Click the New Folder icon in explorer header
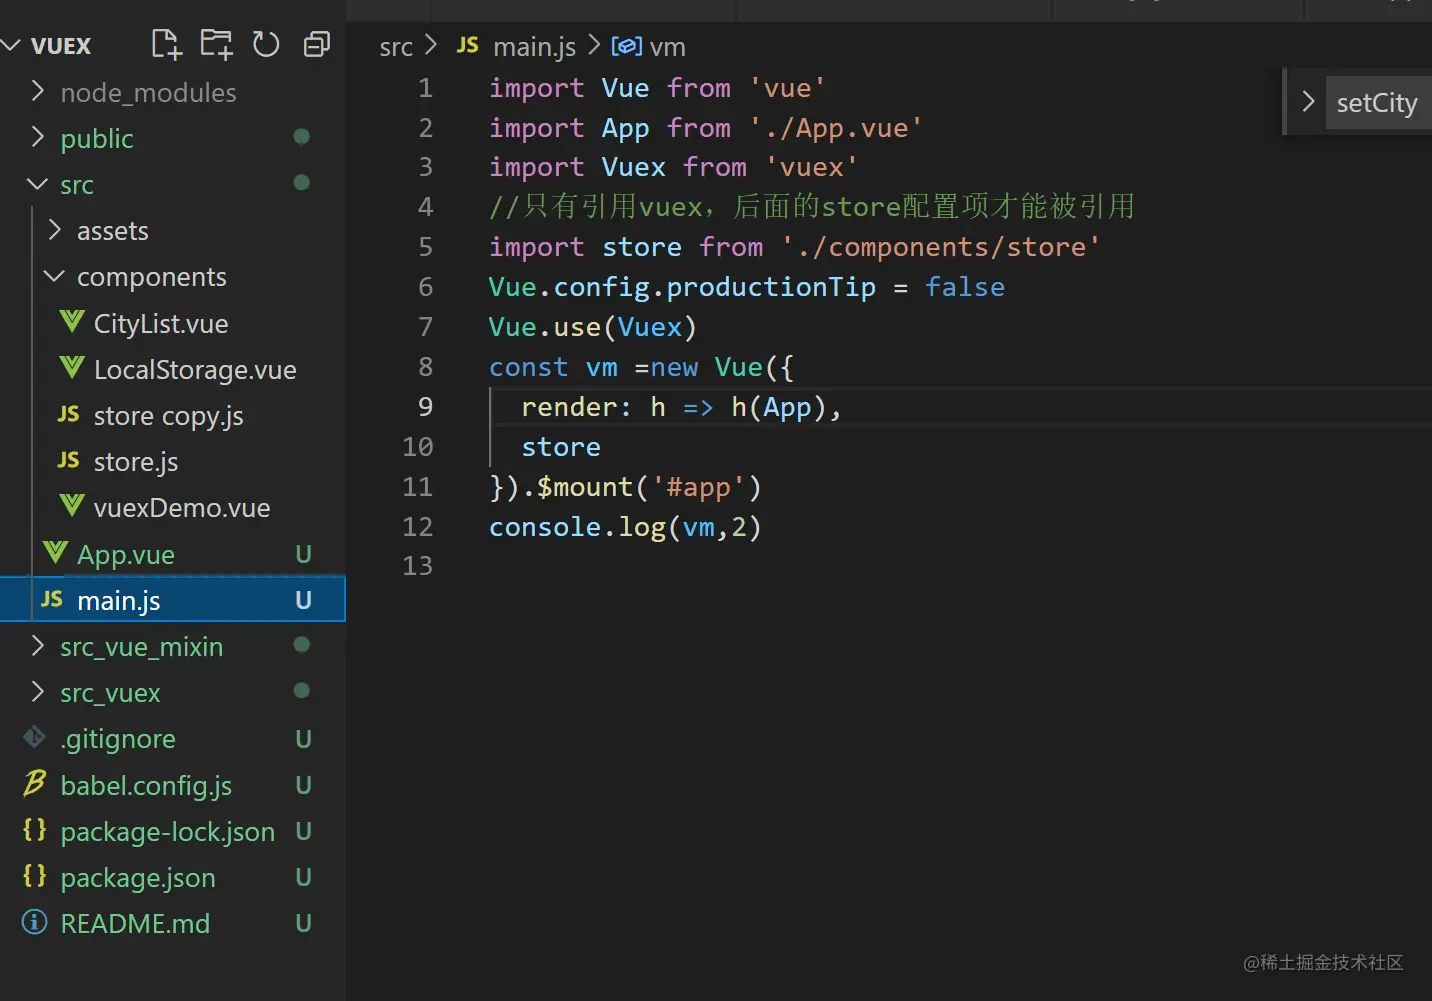Viewport: 1432px width, 1001px height. (x=216, y=45)
